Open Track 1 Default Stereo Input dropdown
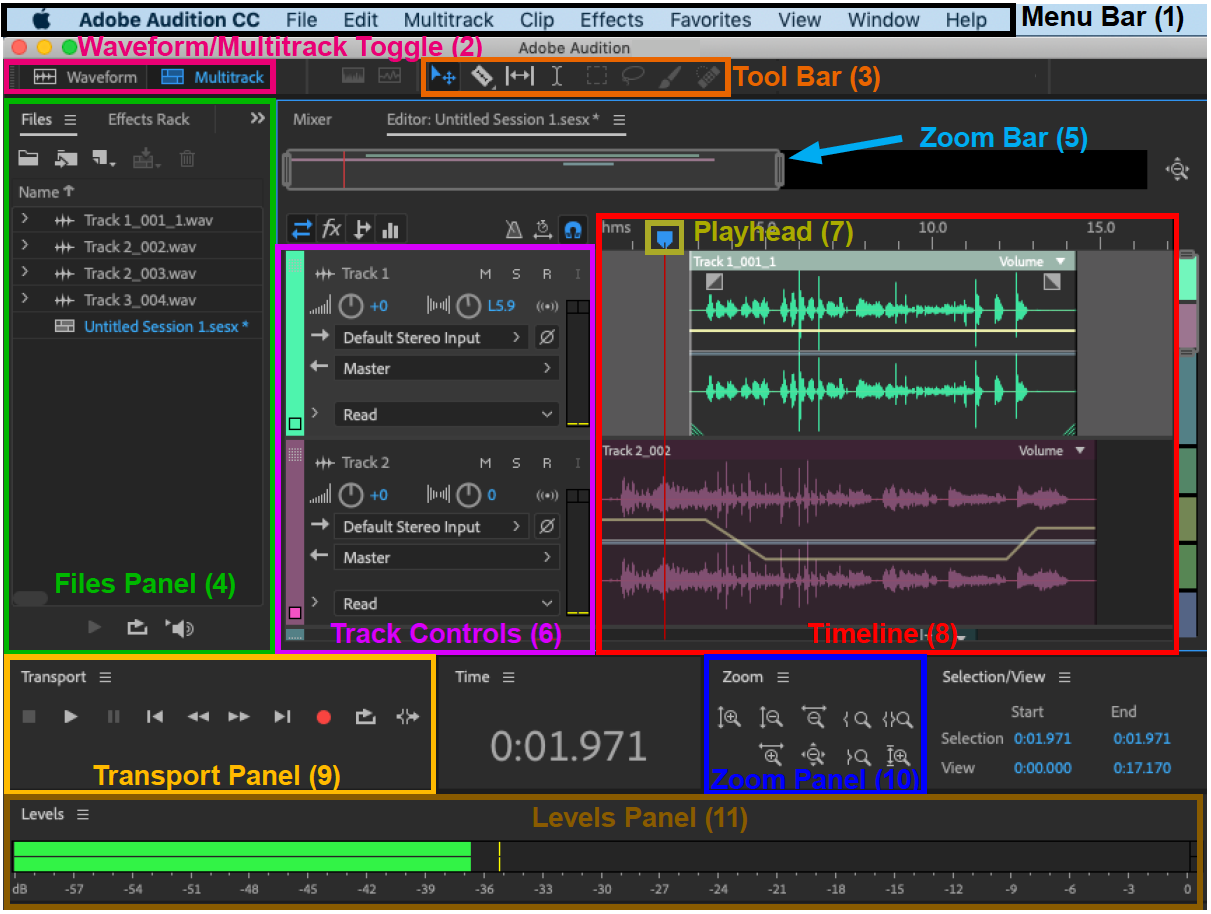This screenshot has height=914, width=1211. click(431, 338)
